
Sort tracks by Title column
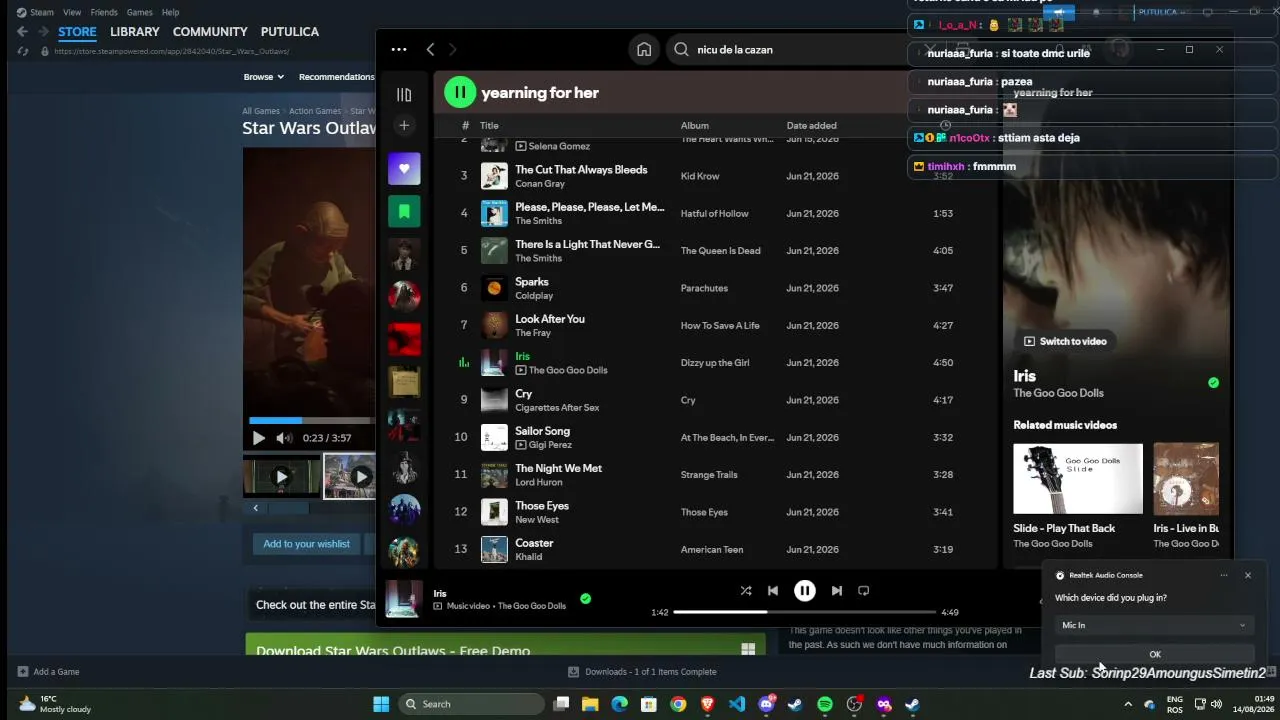[489, 125]
